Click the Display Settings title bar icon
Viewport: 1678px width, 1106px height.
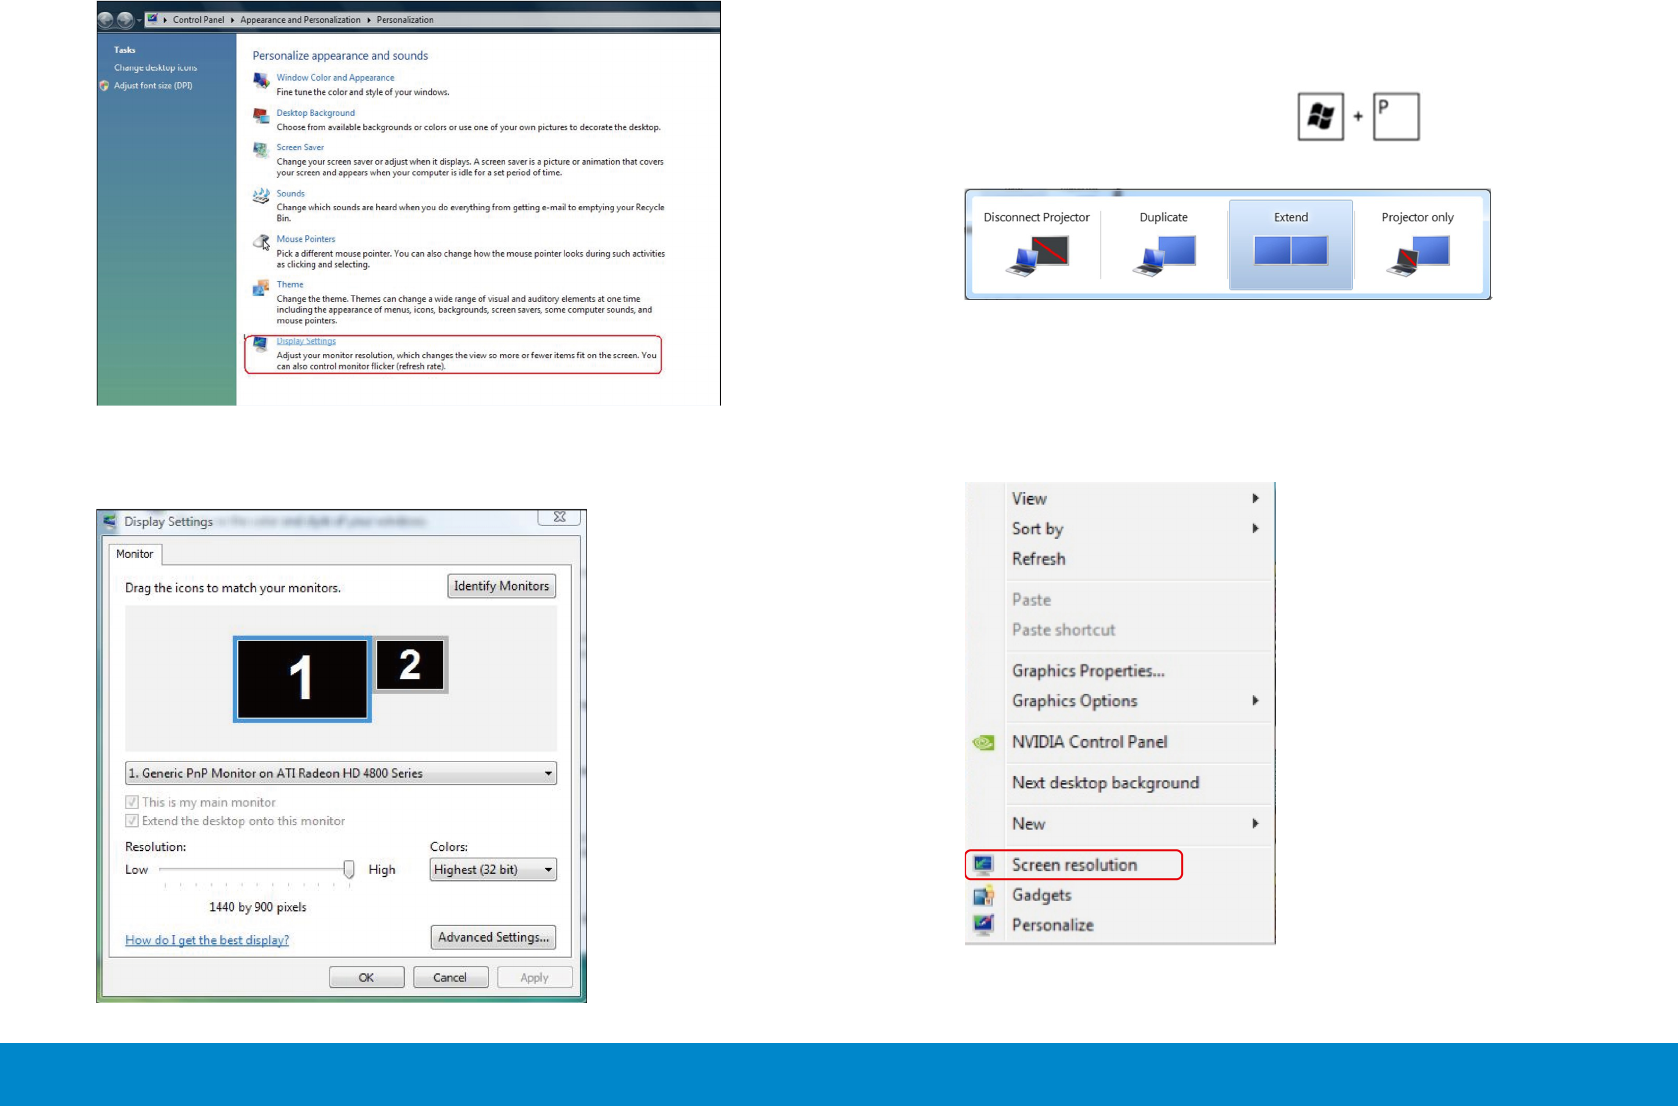point(110,521)
